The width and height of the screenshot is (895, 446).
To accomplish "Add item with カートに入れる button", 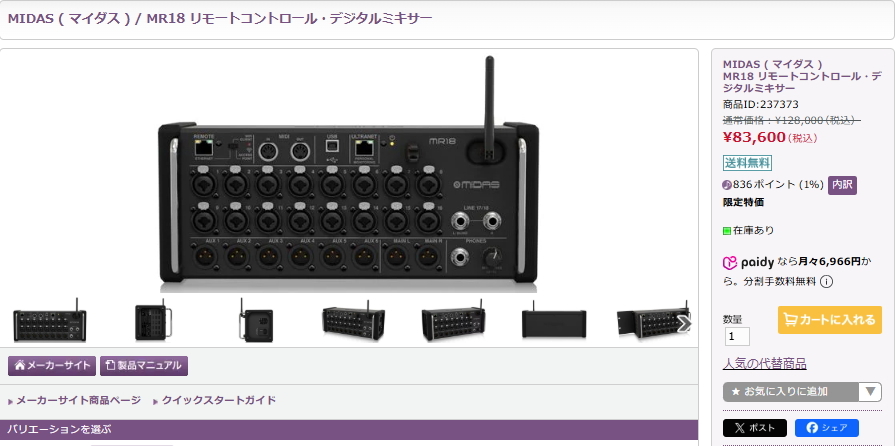I will coord(829,320).
